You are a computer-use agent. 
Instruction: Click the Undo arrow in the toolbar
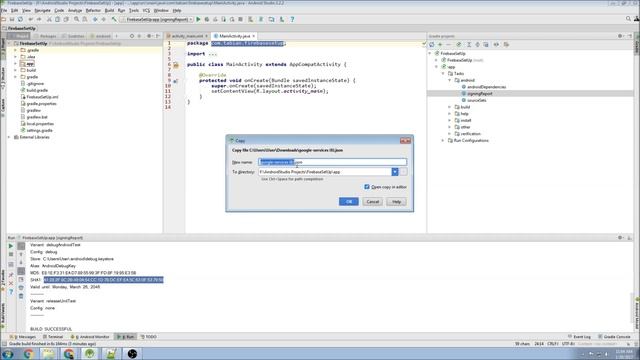[x=31, y=19]
